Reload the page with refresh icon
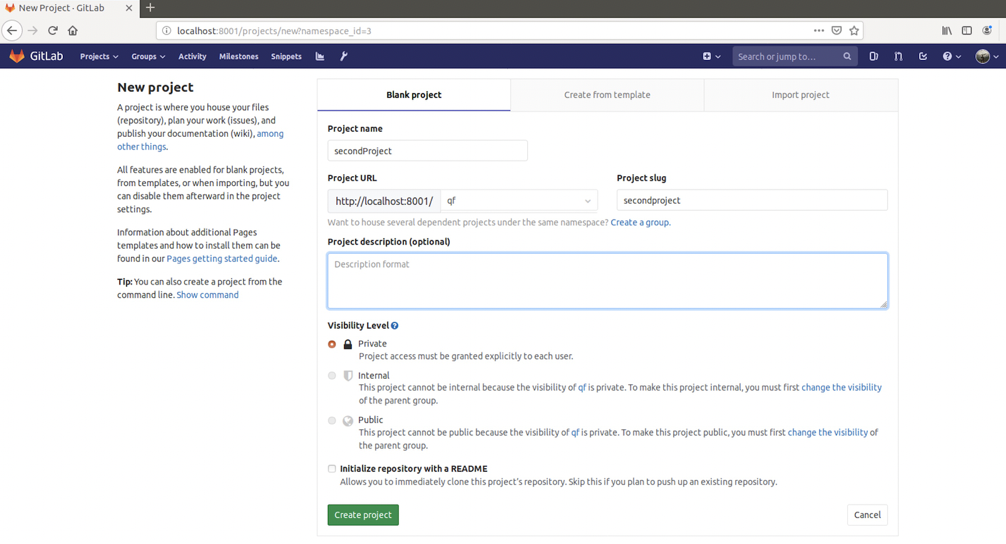The height and width of the screenshot is (544, 1006). pyautogui.click(x=53, y=30)
